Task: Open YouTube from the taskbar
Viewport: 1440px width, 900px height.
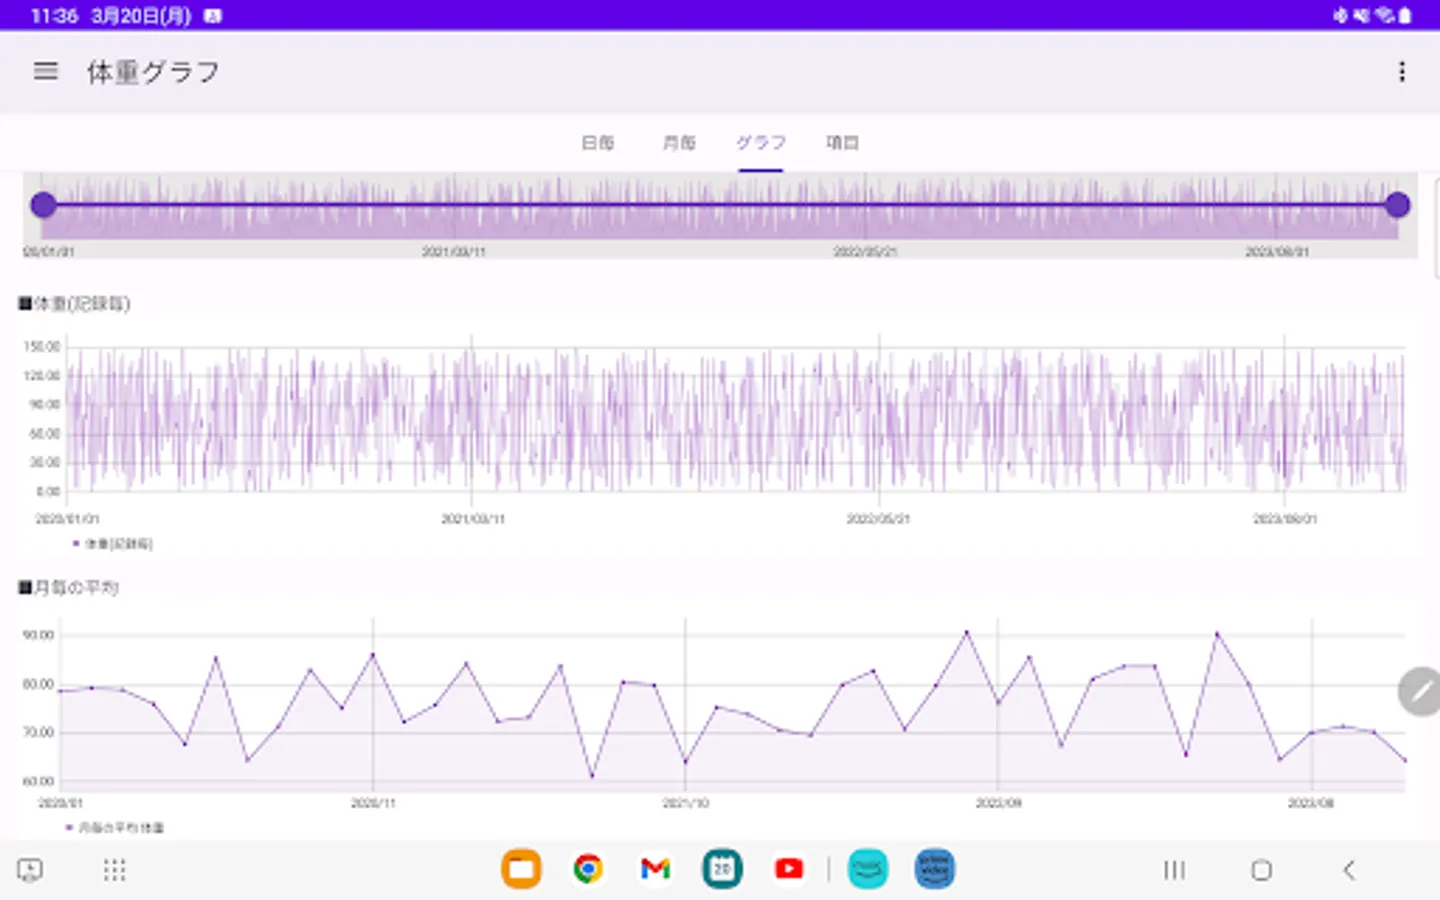Action: click(789, 869)
